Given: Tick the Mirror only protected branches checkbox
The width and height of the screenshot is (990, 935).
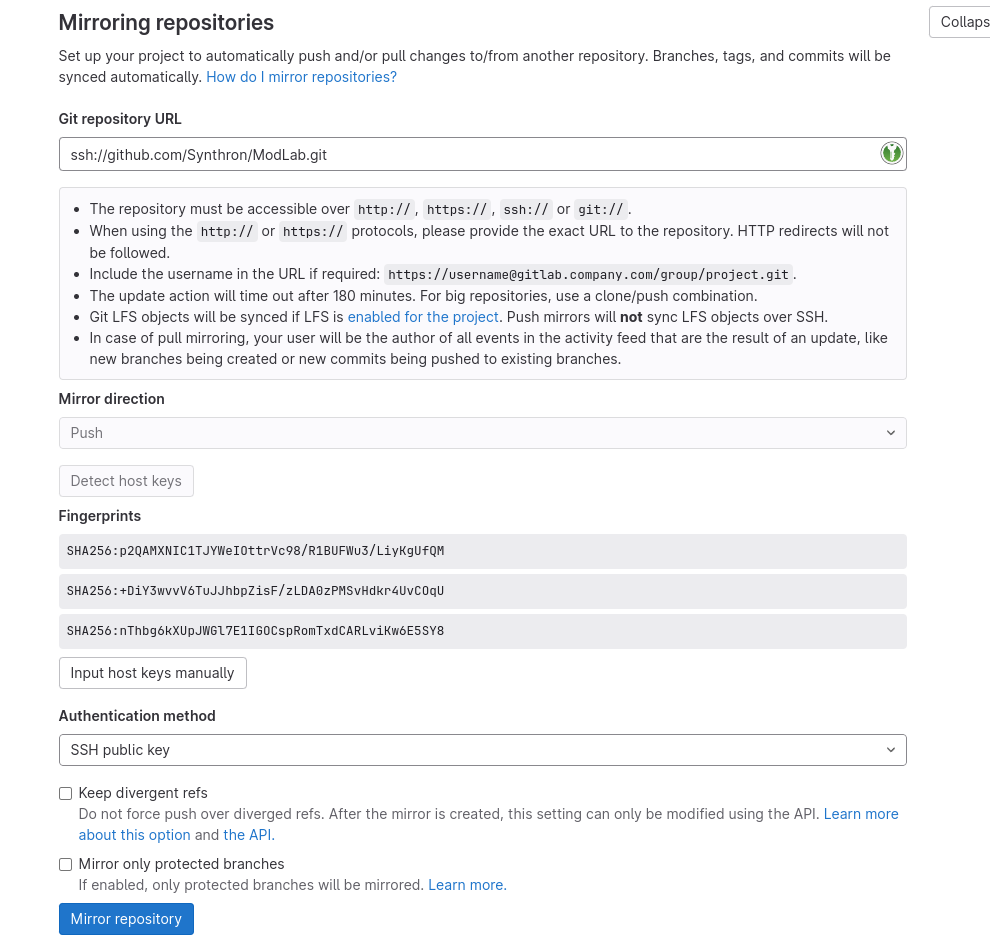Looking at the screenshot, I should pos(66,864).
